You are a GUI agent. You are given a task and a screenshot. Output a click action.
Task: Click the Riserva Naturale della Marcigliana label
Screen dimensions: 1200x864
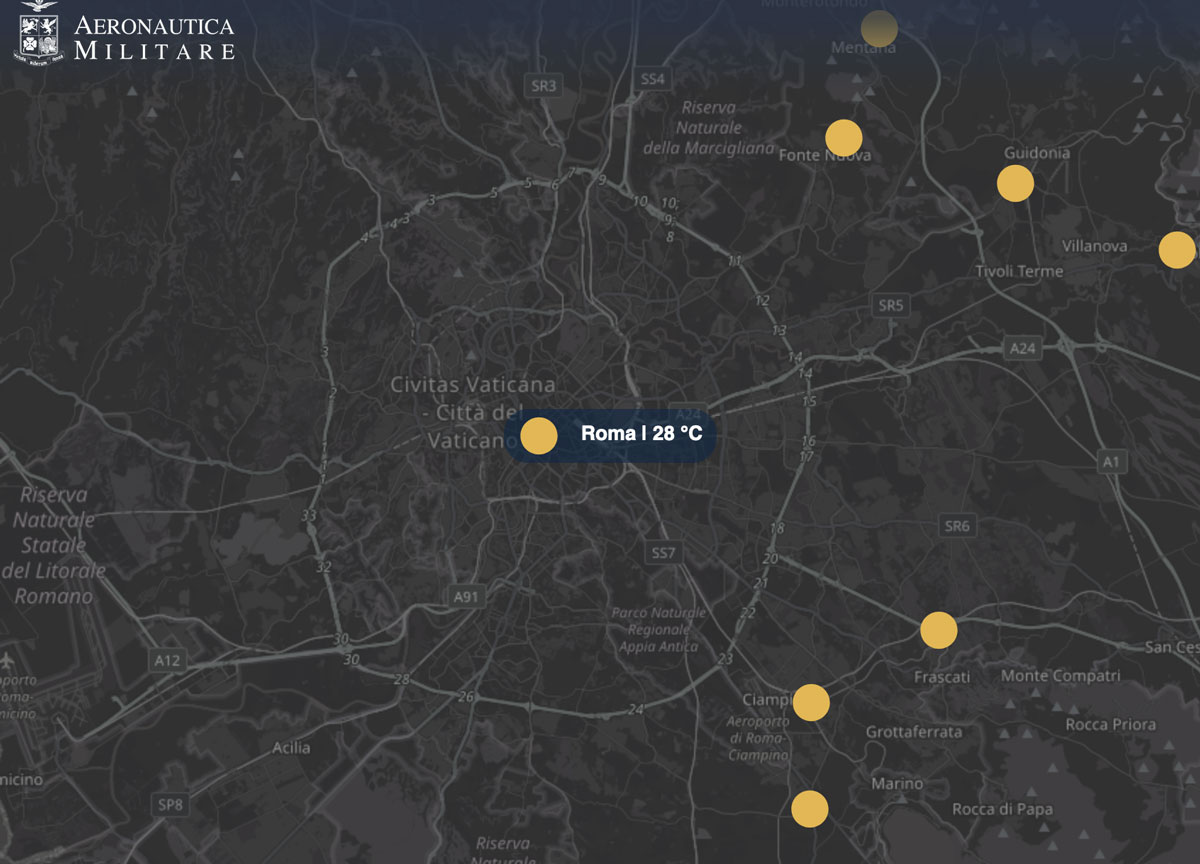709,128
